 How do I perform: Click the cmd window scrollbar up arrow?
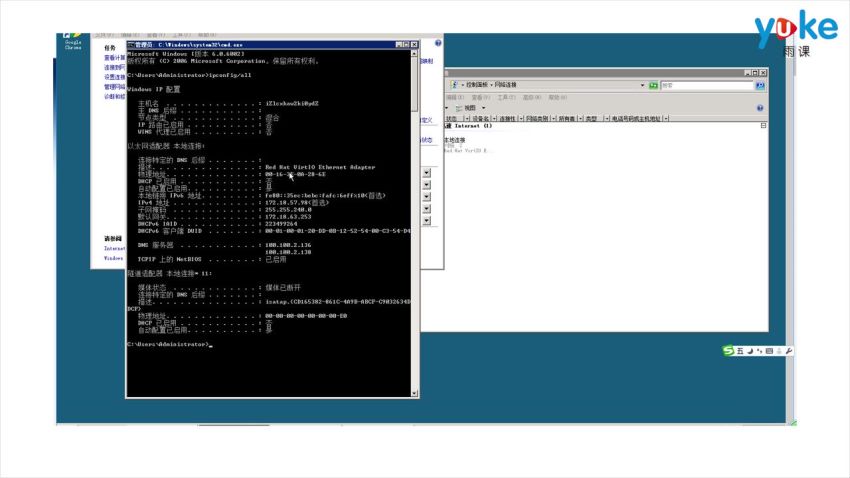[414, 54]
